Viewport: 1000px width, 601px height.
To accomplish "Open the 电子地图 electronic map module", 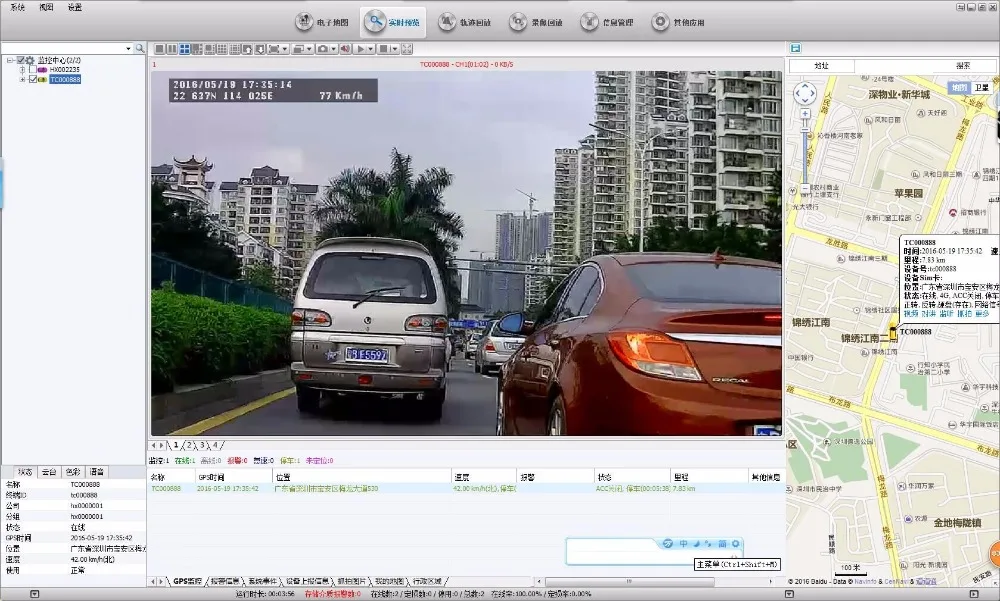I will pos(323,22).
